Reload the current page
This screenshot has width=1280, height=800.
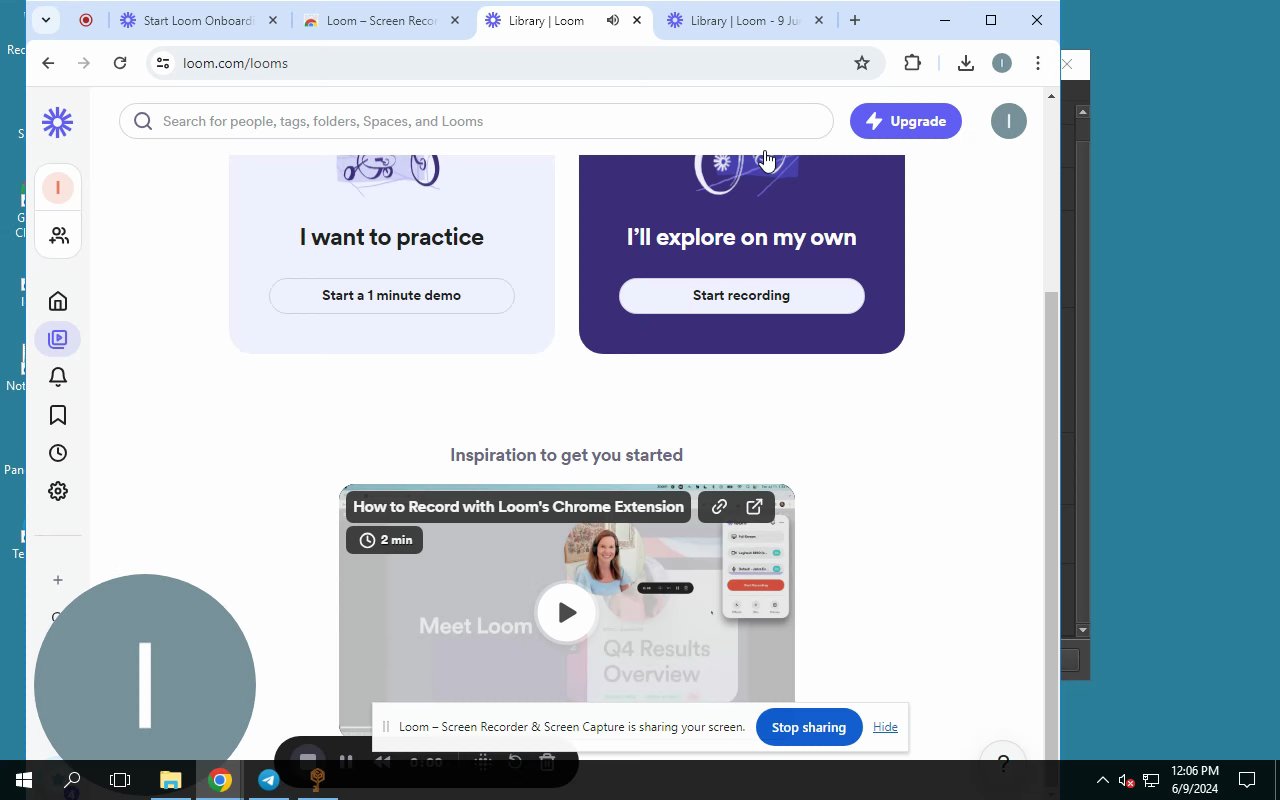tap(120, 63)
